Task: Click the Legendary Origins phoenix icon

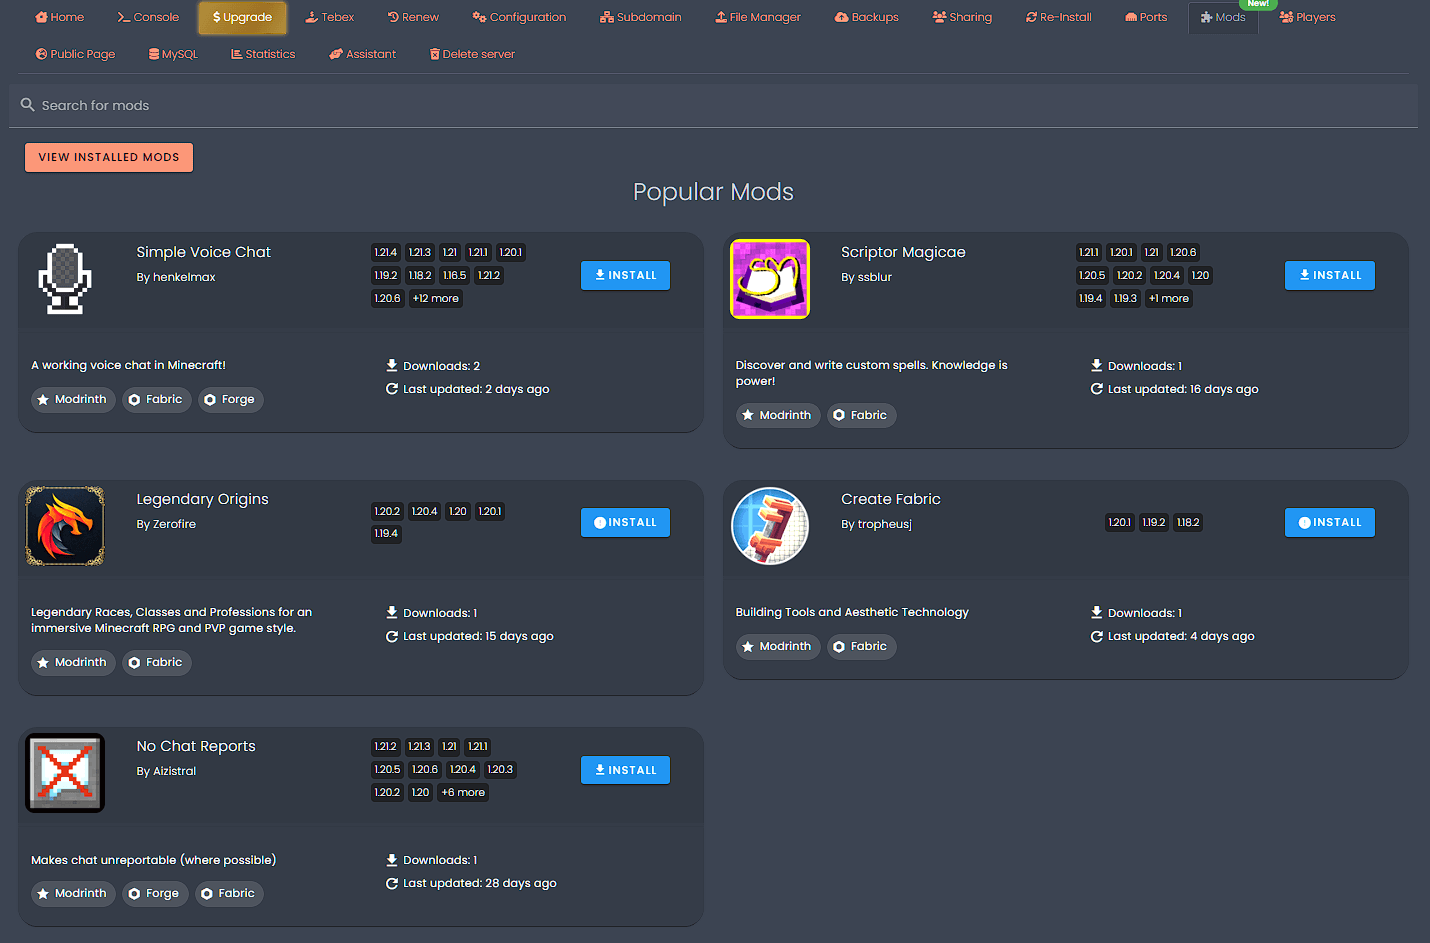Action: coord(65,526)
